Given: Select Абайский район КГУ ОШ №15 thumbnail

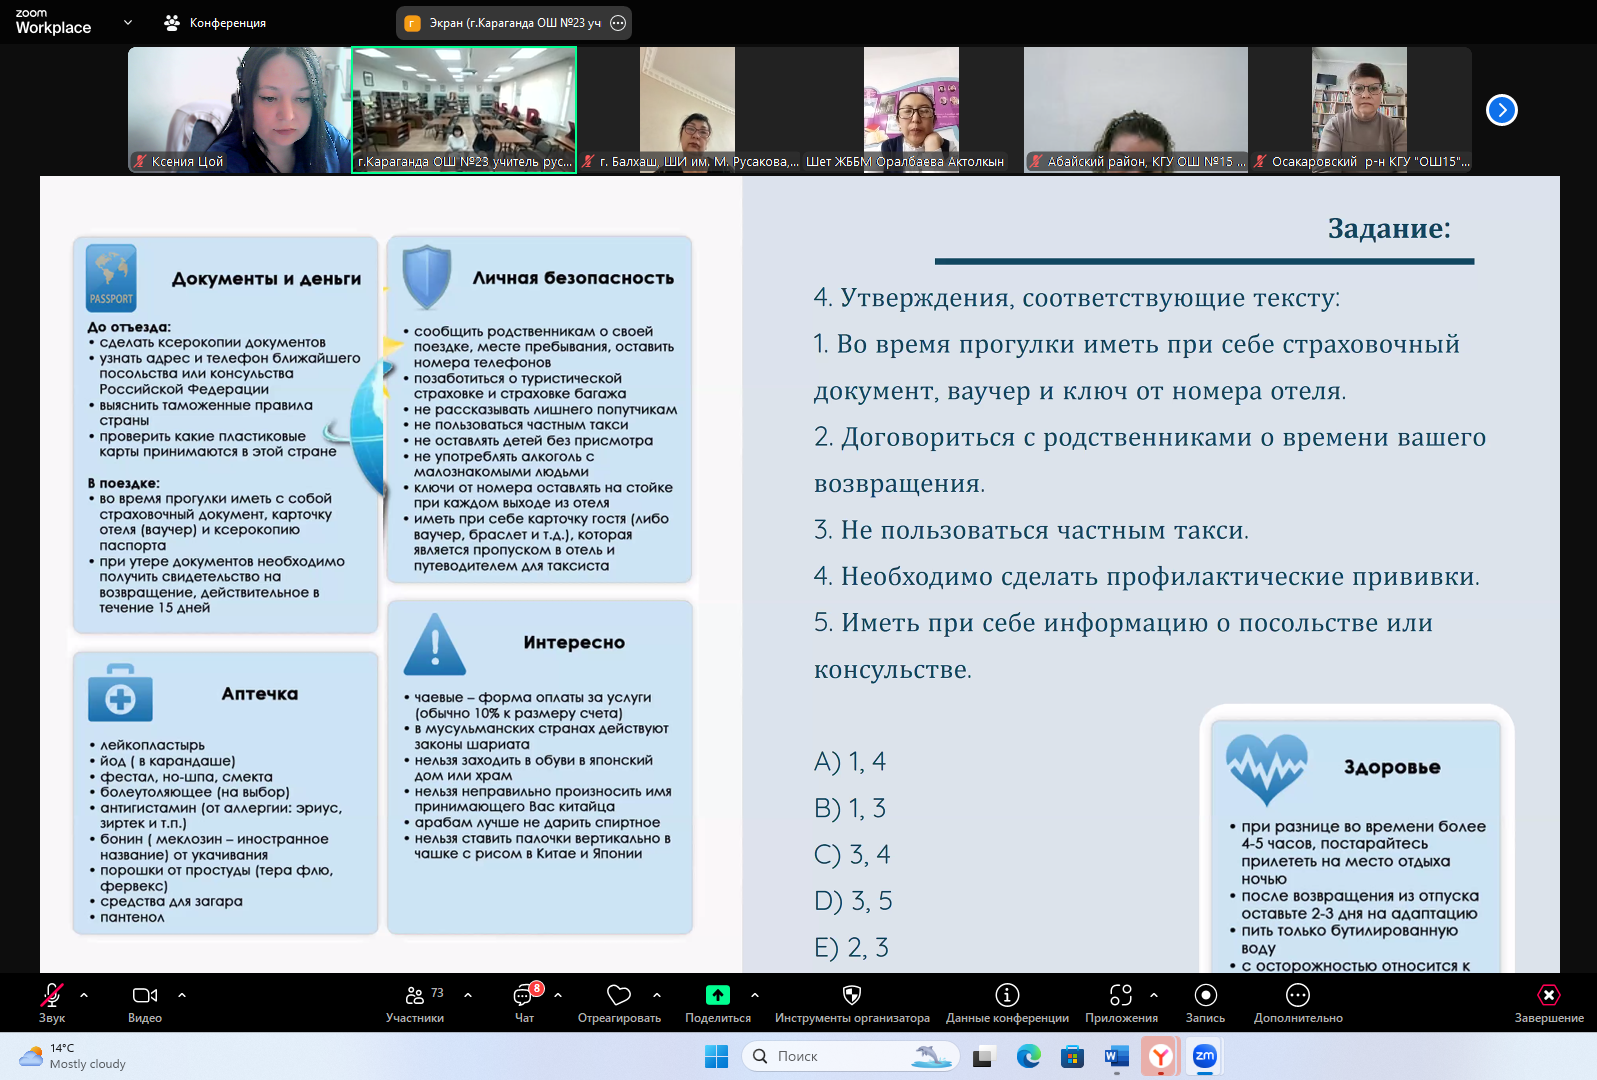Looking at the screenshot, I should coord(1136,110).
